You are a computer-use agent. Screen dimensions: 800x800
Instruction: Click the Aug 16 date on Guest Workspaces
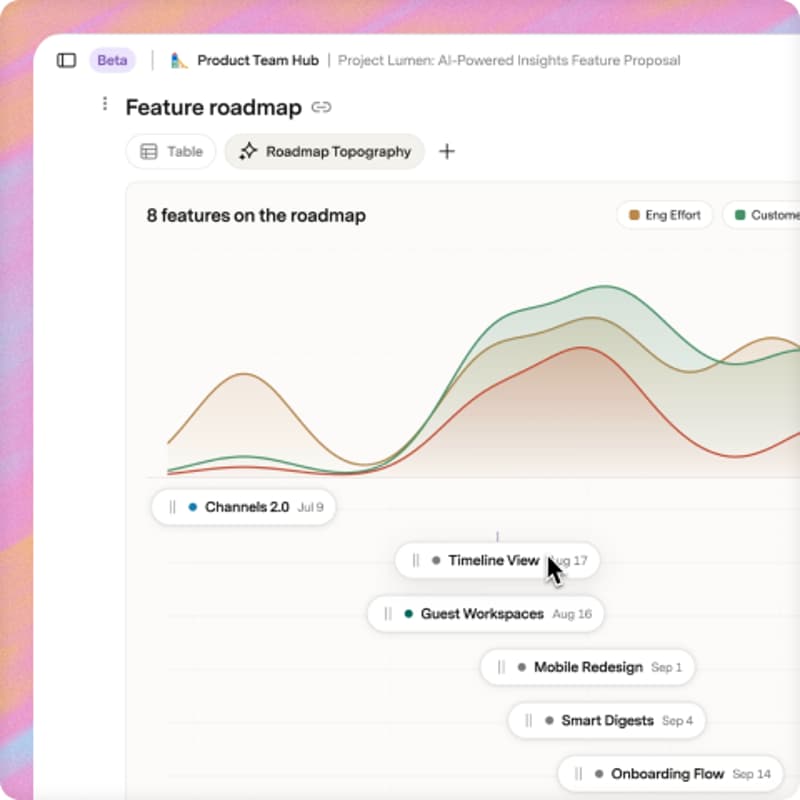[572, 614]
